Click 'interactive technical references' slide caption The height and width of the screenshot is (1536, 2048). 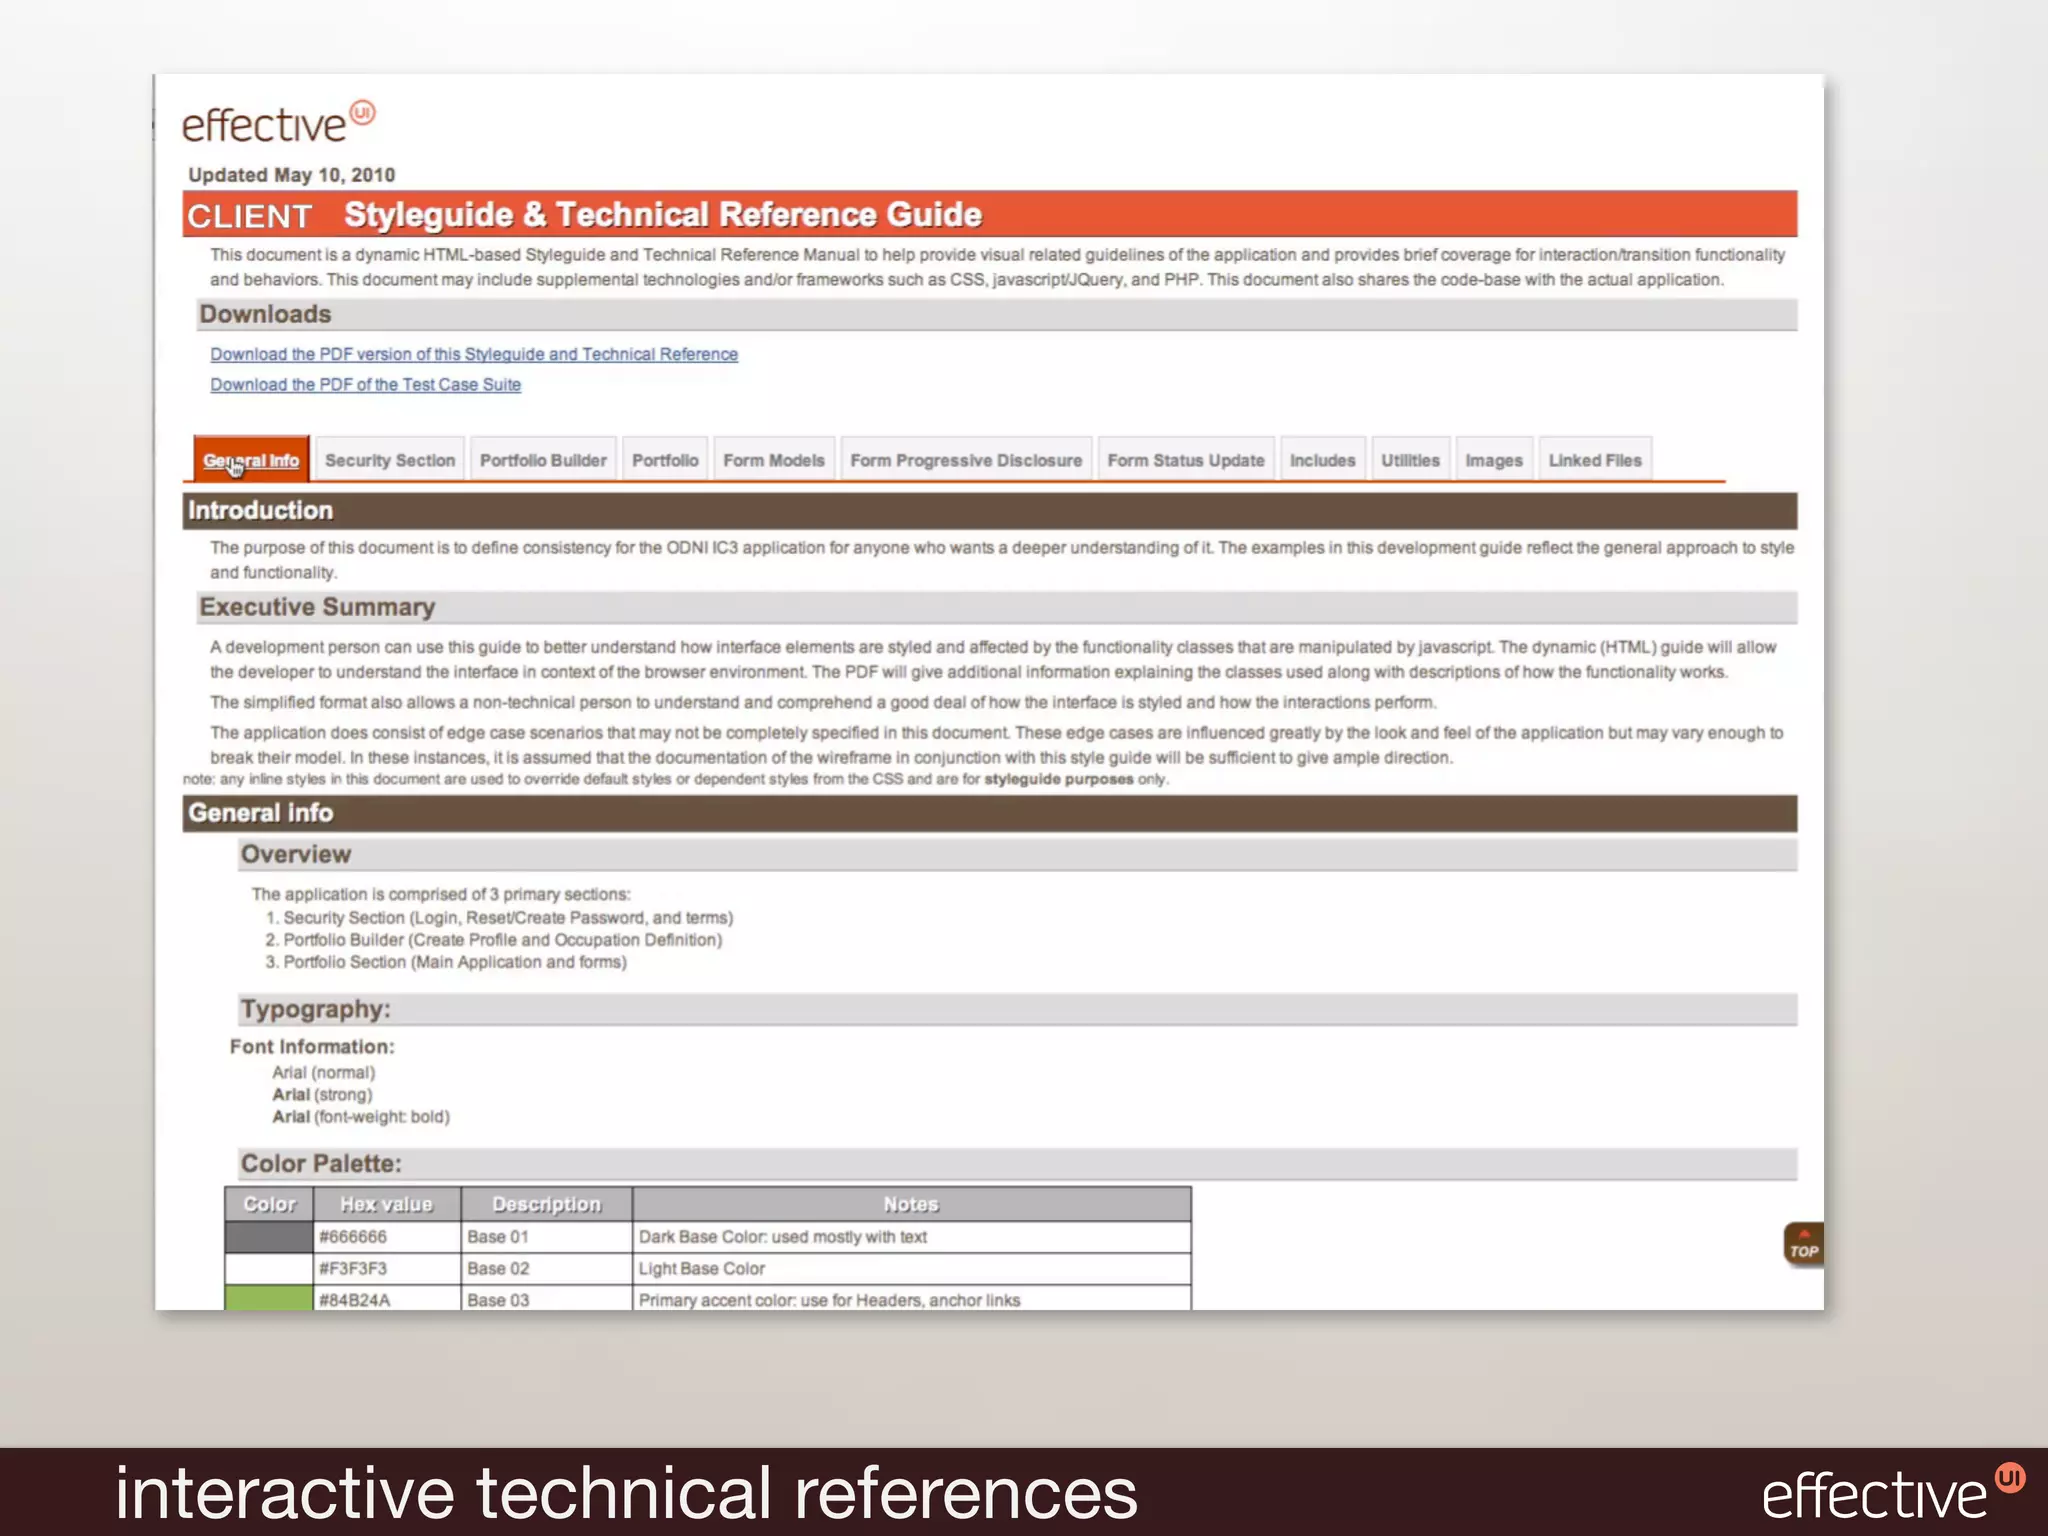[627, 1493]
